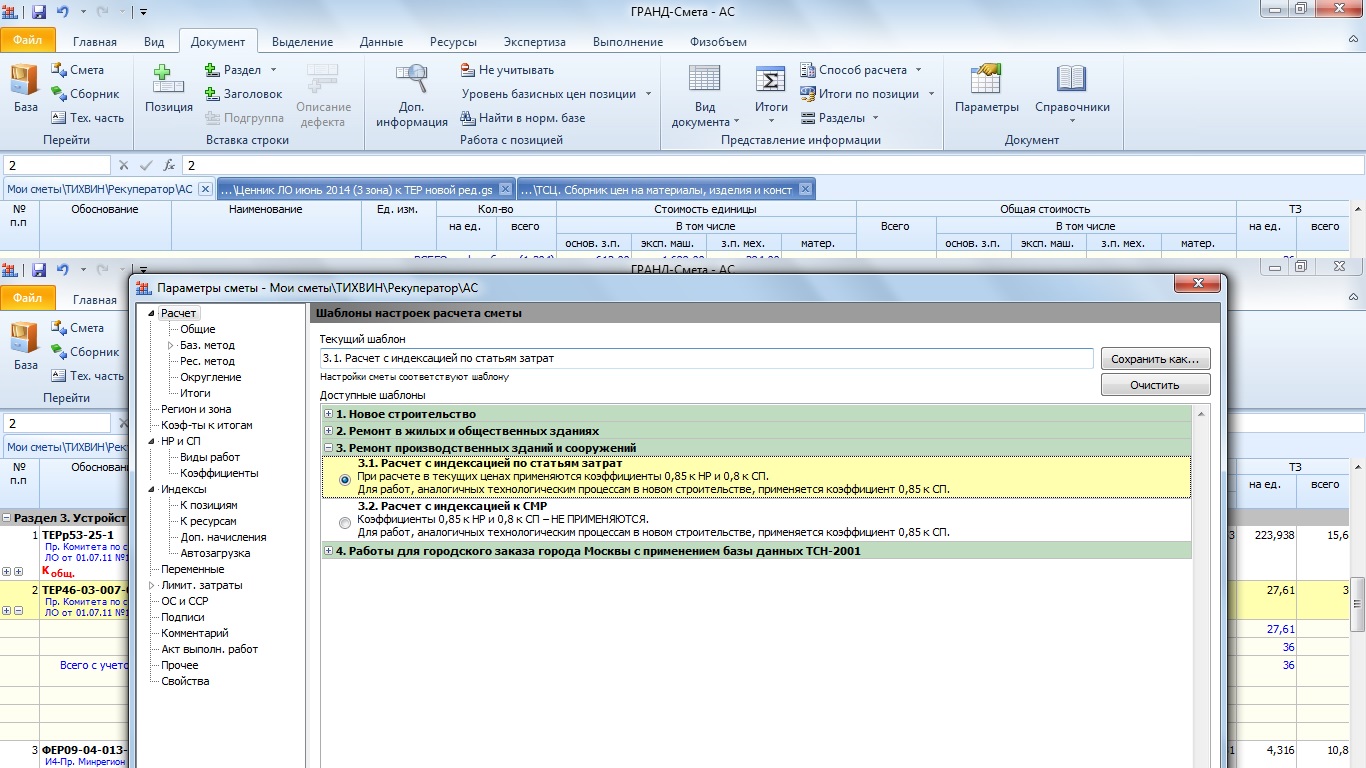Open the Параметры document settings icon
This screenshot has height=768, width=1366.
click(x=987, y=89)
